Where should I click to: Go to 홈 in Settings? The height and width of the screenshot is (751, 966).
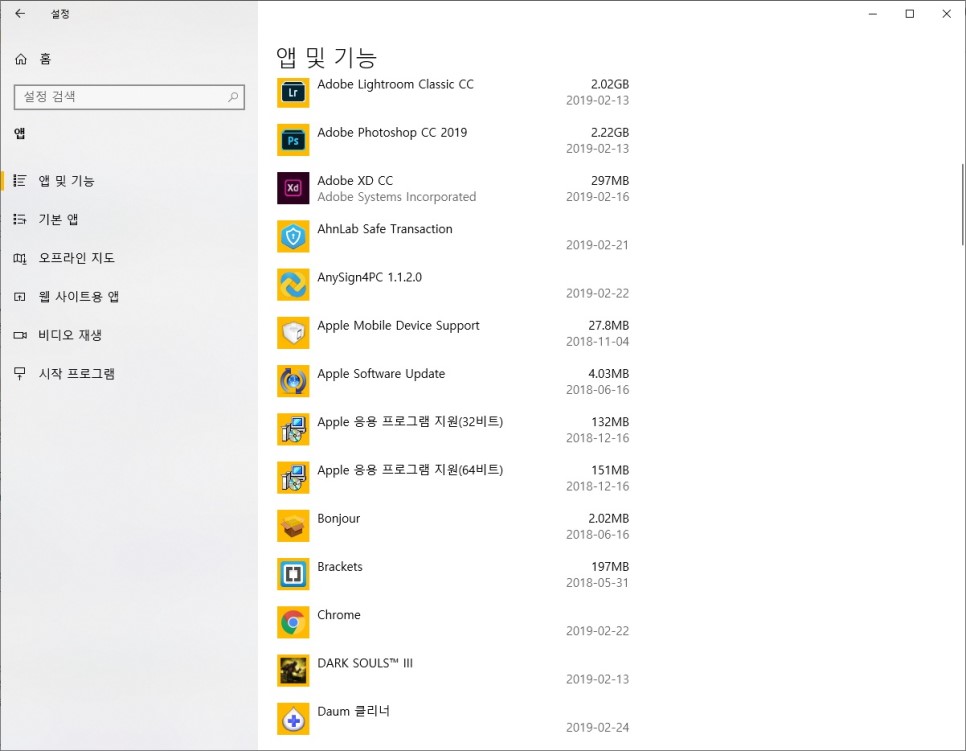coord(129,59)
